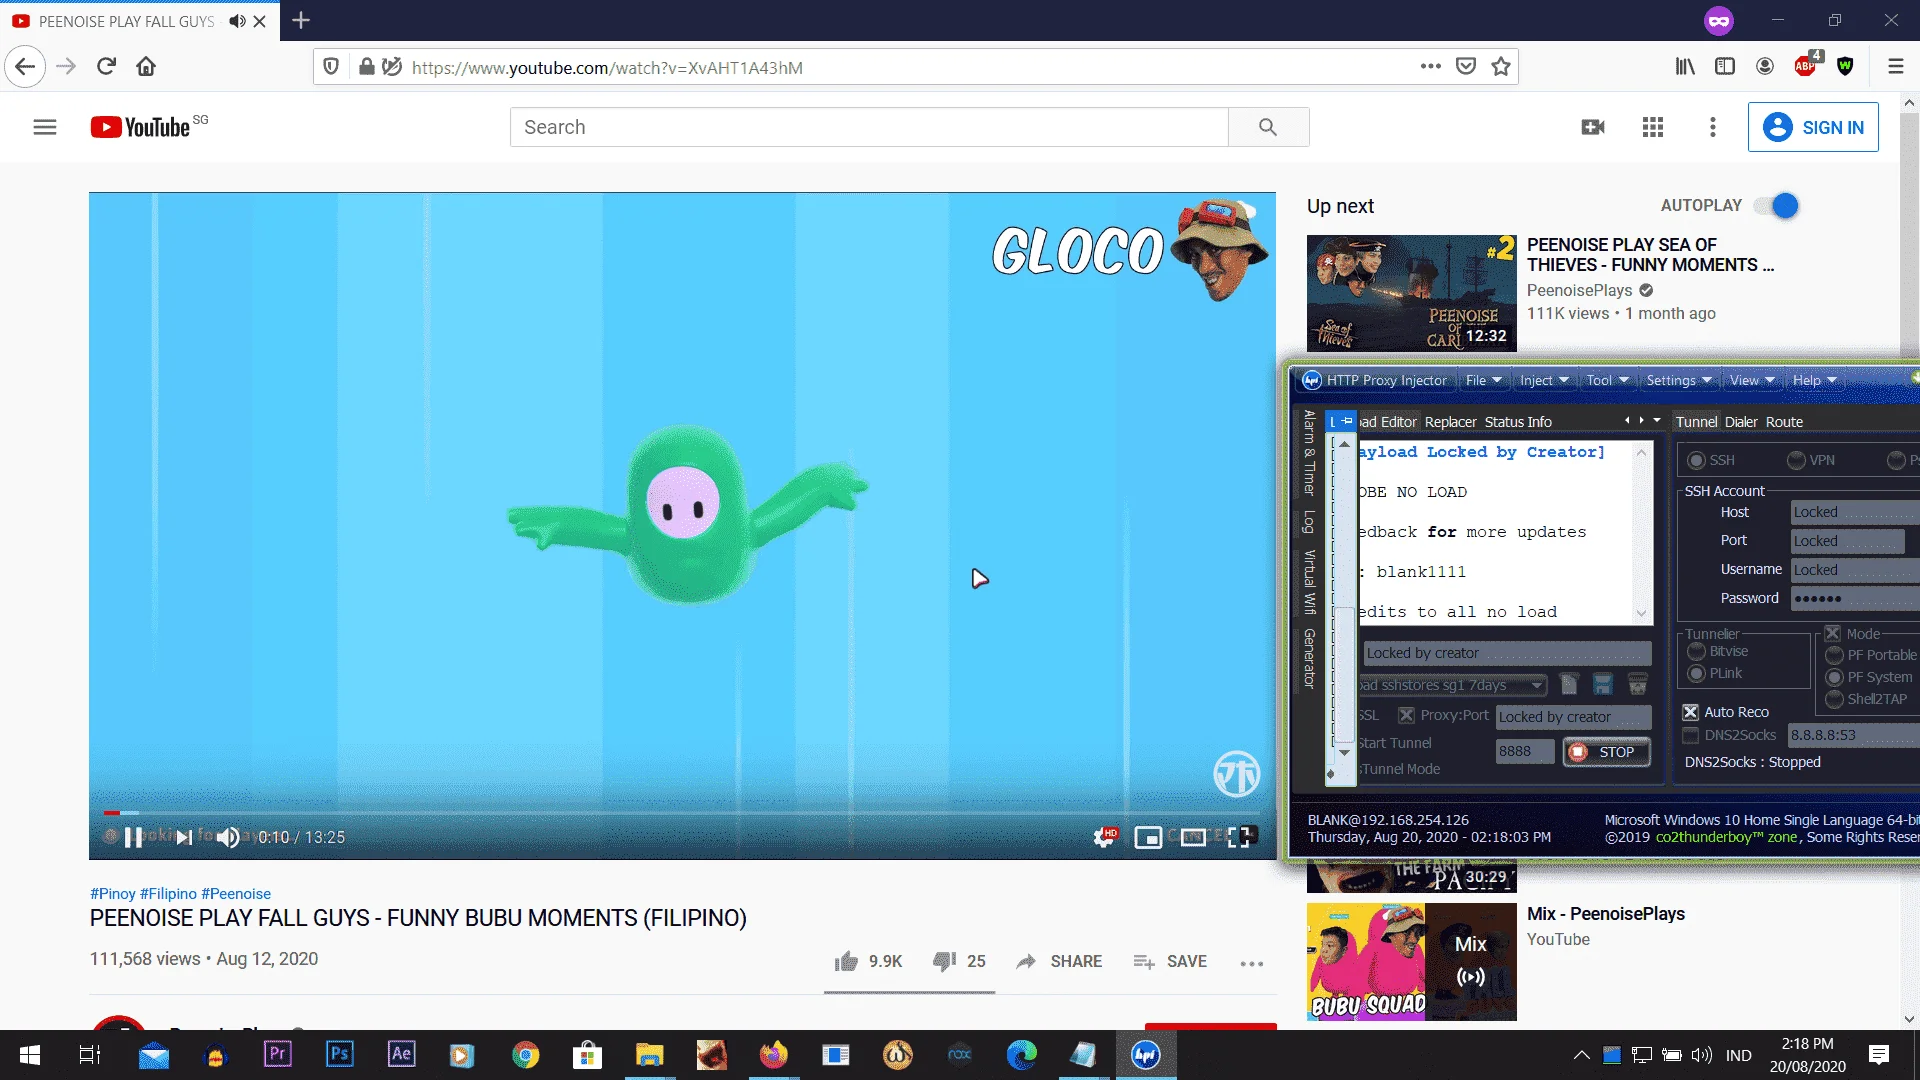Click the YouTube search magnifier button

point(1268,127)
